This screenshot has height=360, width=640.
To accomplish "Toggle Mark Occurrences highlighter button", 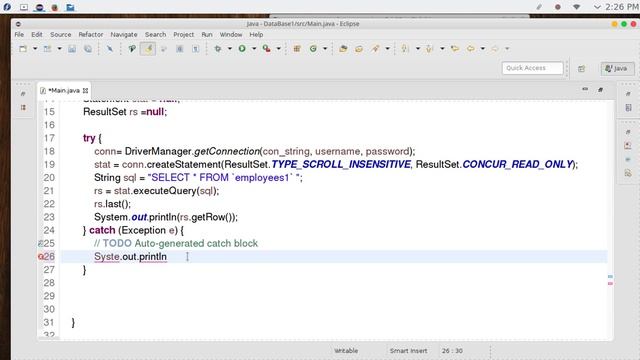I will pos(148,49).
